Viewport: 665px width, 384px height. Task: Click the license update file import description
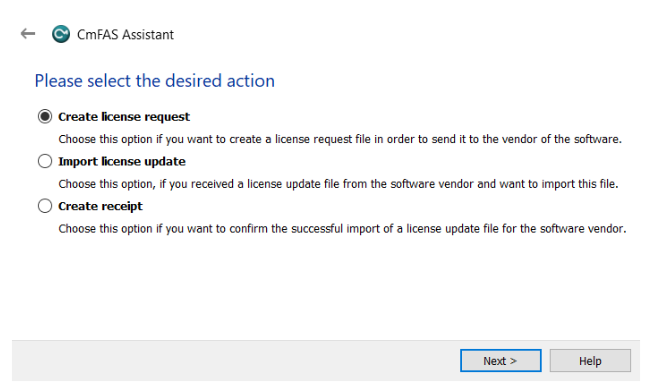coord(338,184)
